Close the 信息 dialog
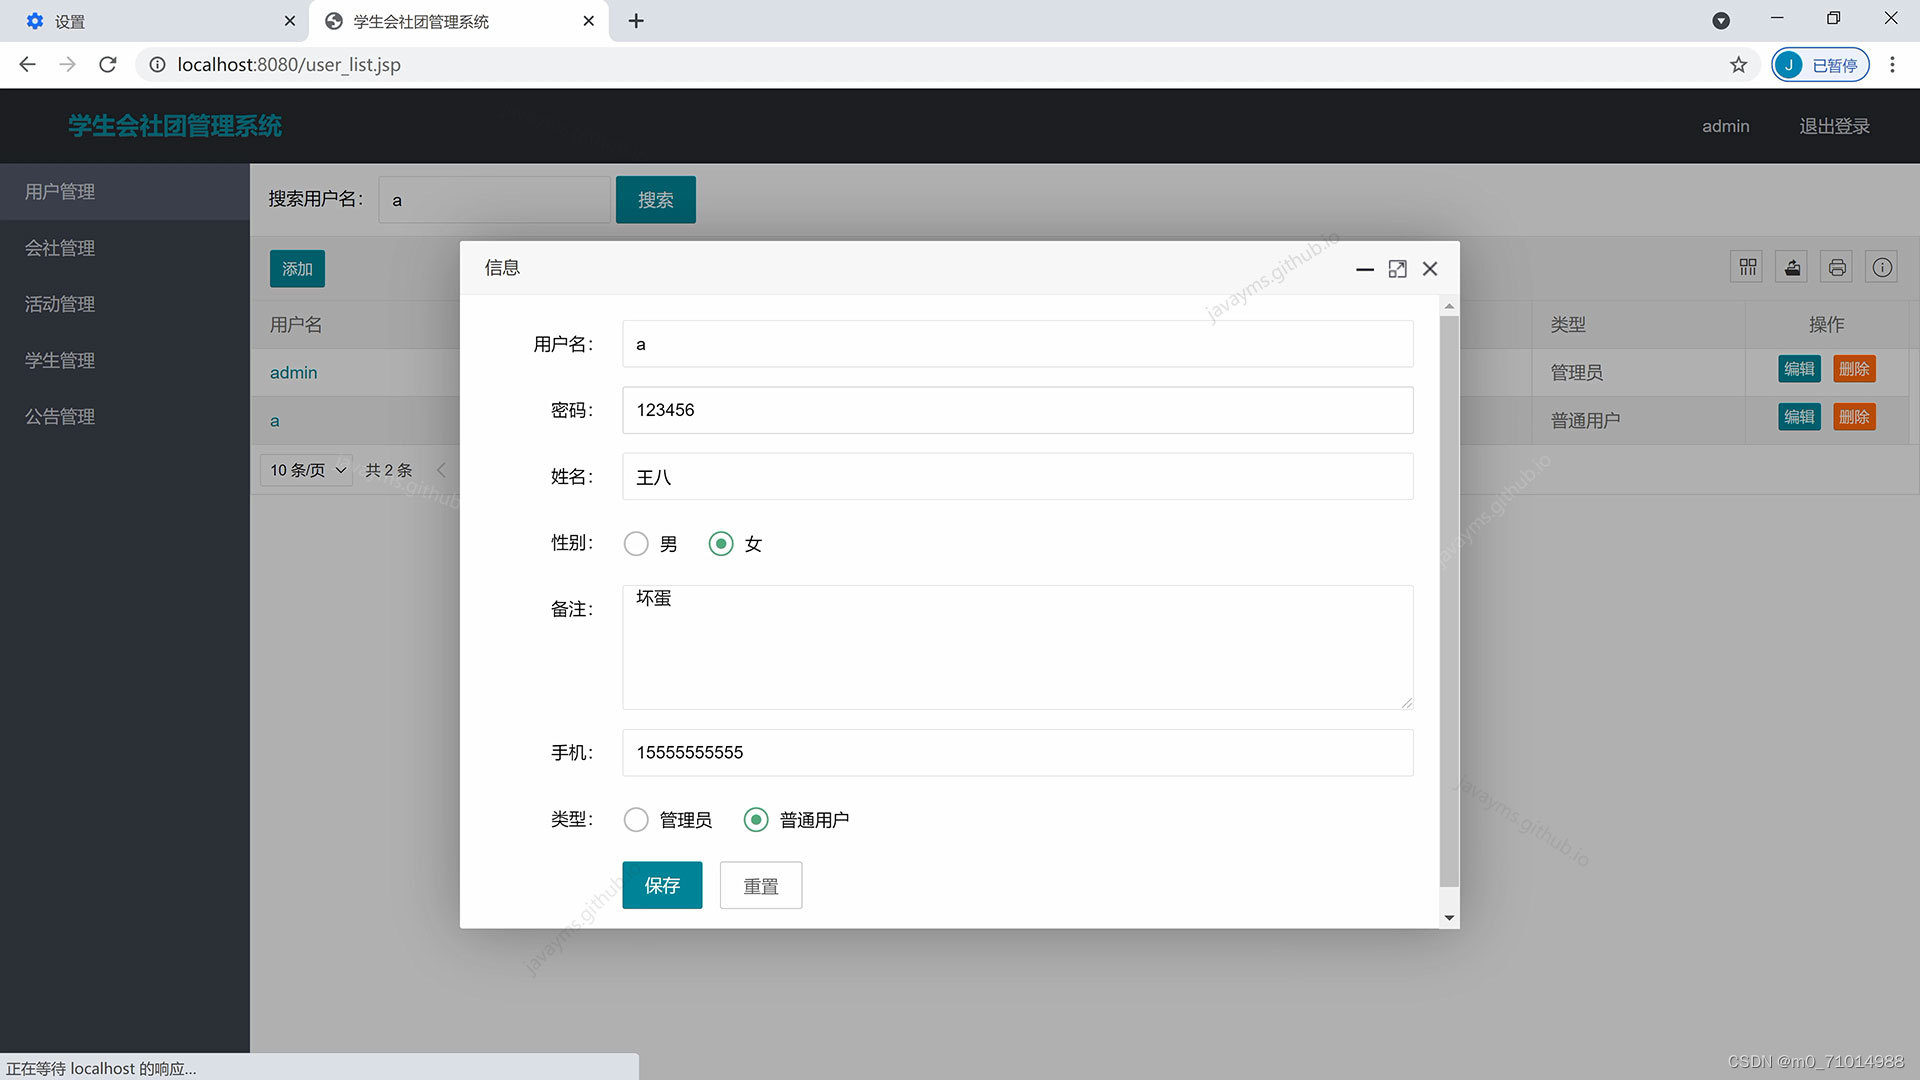1920x1080 pixels. coord(1430,269)
